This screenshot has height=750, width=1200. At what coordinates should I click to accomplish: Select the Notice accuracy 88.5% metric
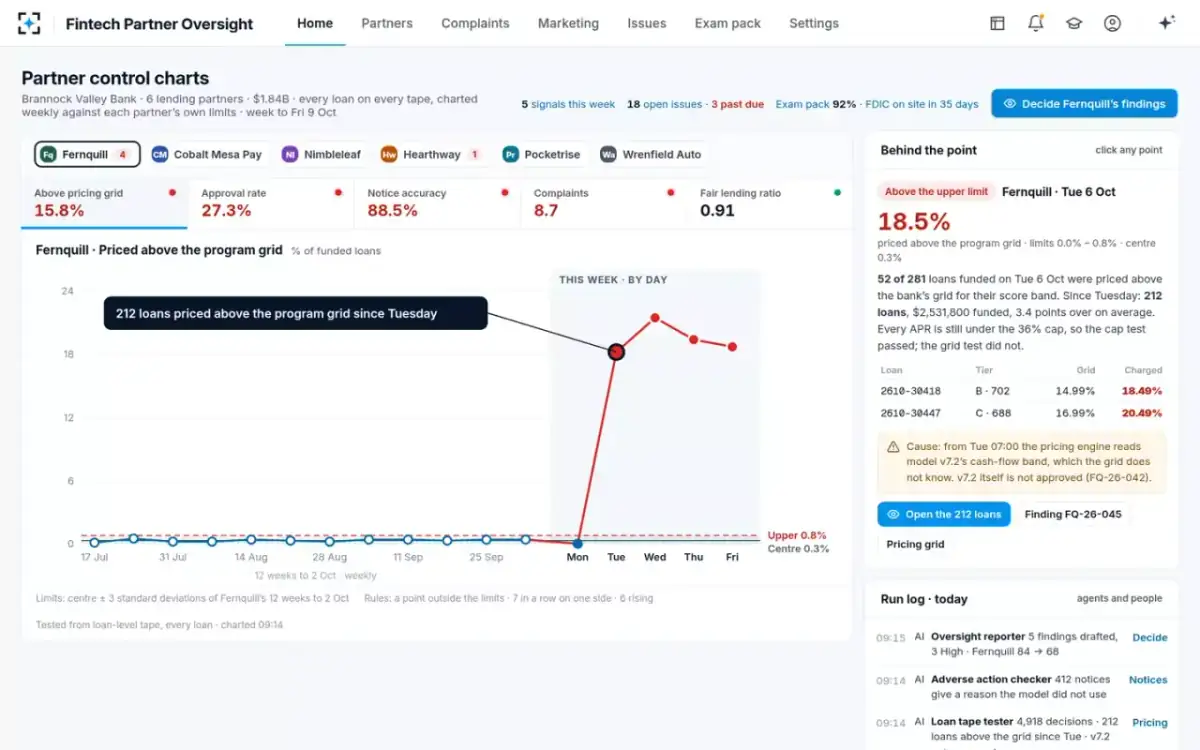click(437, 203)
